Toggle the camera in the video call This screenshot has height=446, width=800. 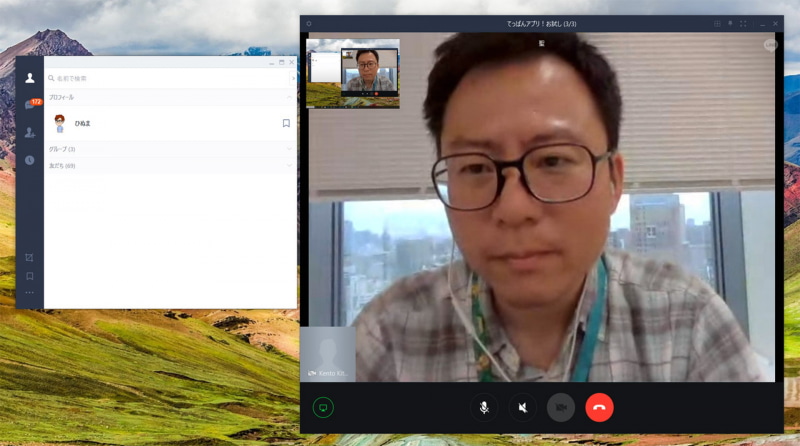pyautogui.click(x=561, y=407)
